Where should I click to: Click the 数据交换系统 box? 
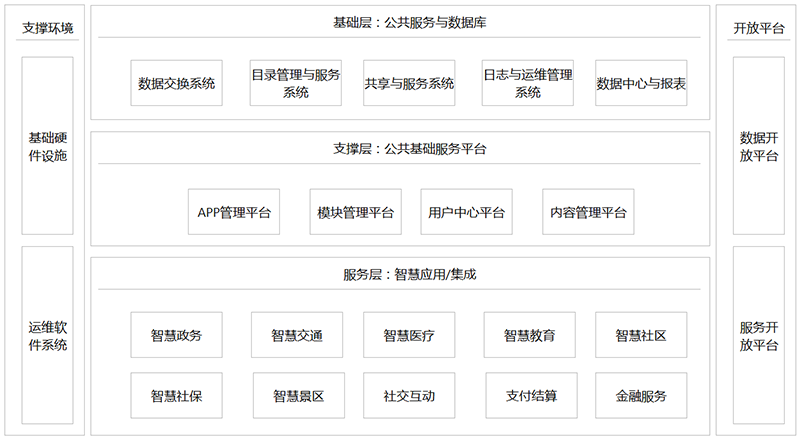coord(176,84)
